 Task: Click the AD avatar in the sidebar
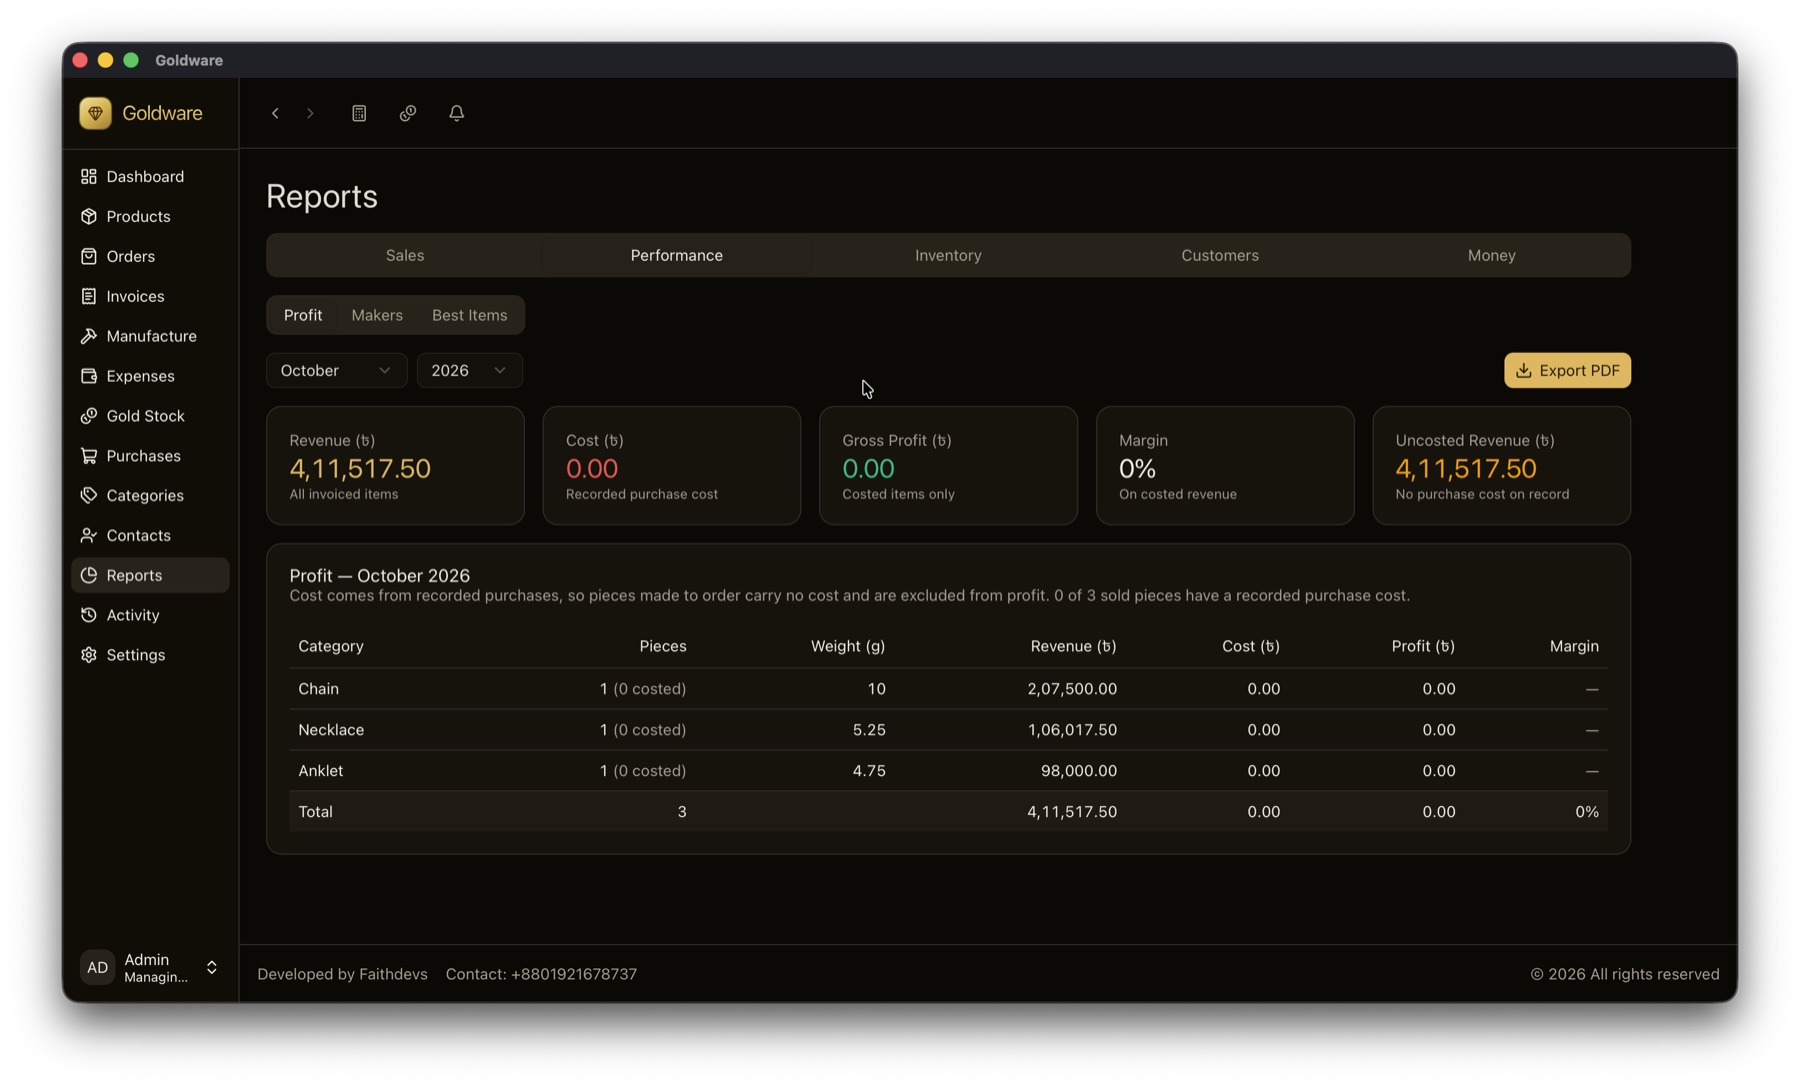(97, 967)
